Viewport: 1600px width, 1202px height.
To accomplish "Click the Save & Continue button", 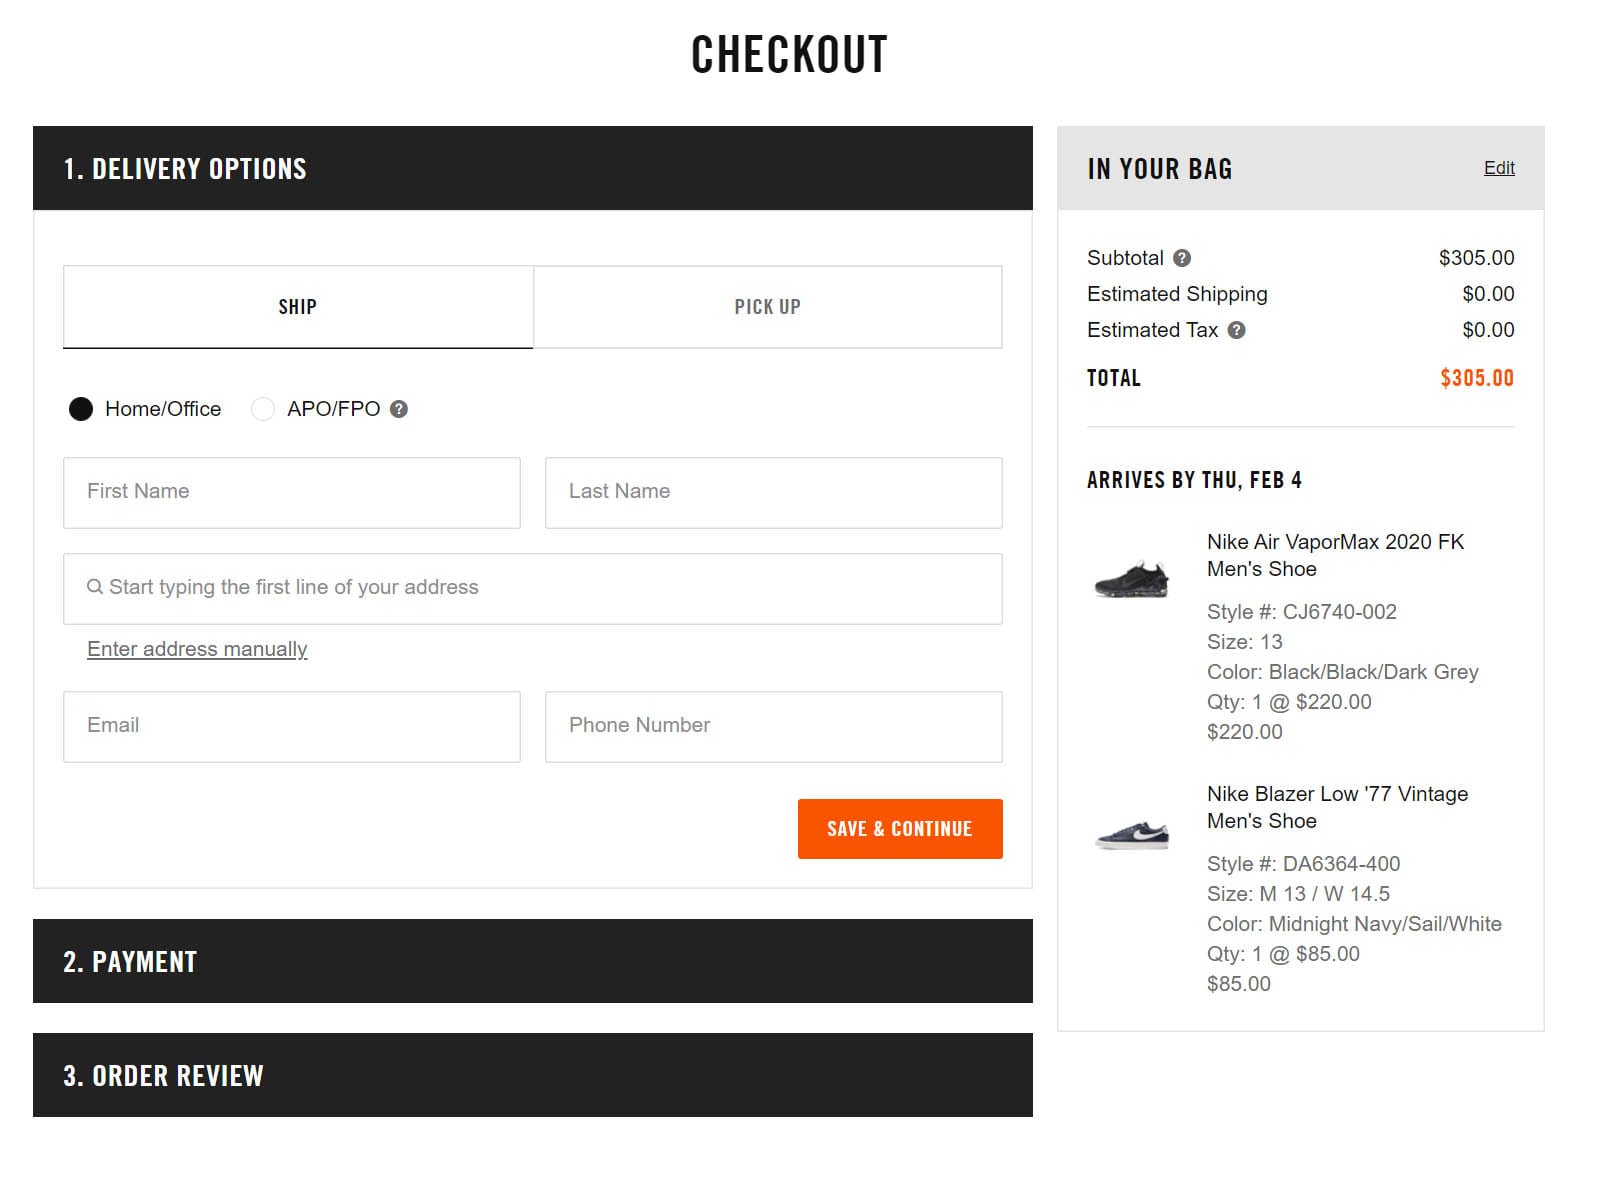I will [900, 829].
